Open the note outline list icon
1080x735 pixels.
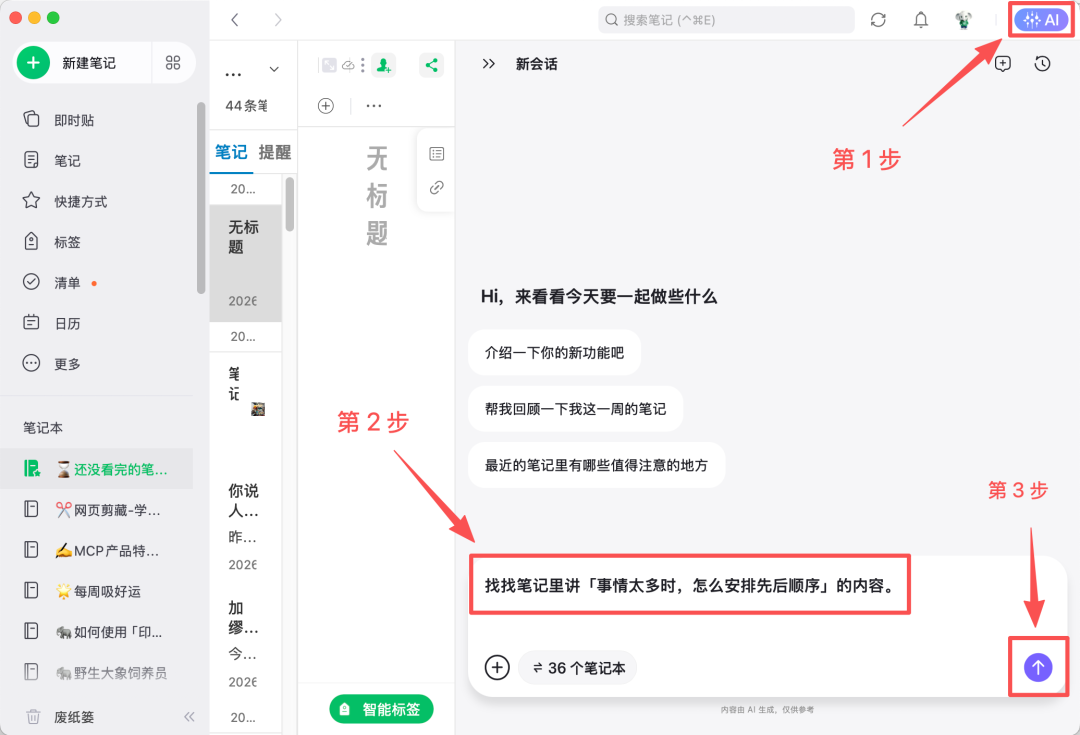[x=437, y=154]
